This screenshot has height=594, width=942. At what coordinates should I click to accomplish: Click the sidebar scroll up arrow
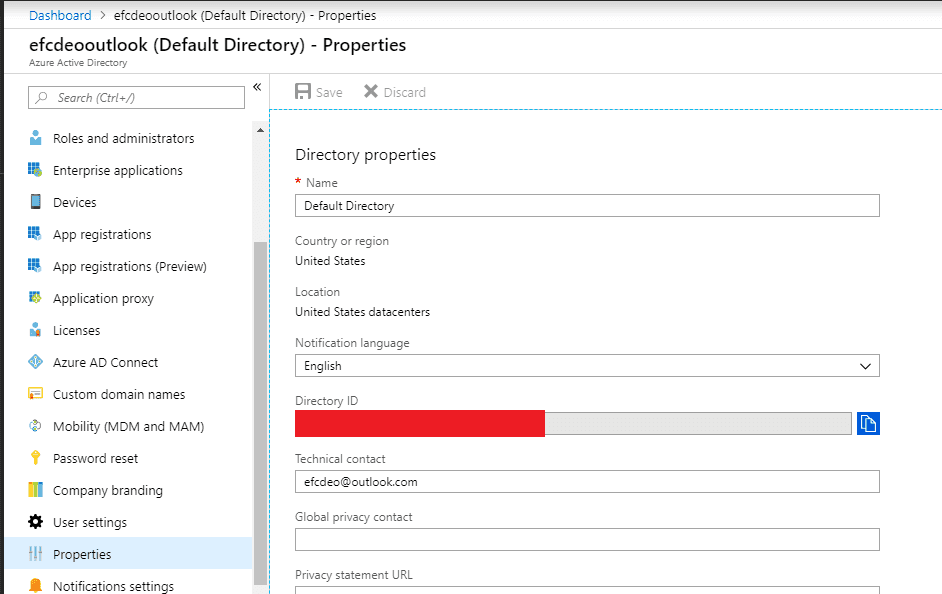point(260,130)
